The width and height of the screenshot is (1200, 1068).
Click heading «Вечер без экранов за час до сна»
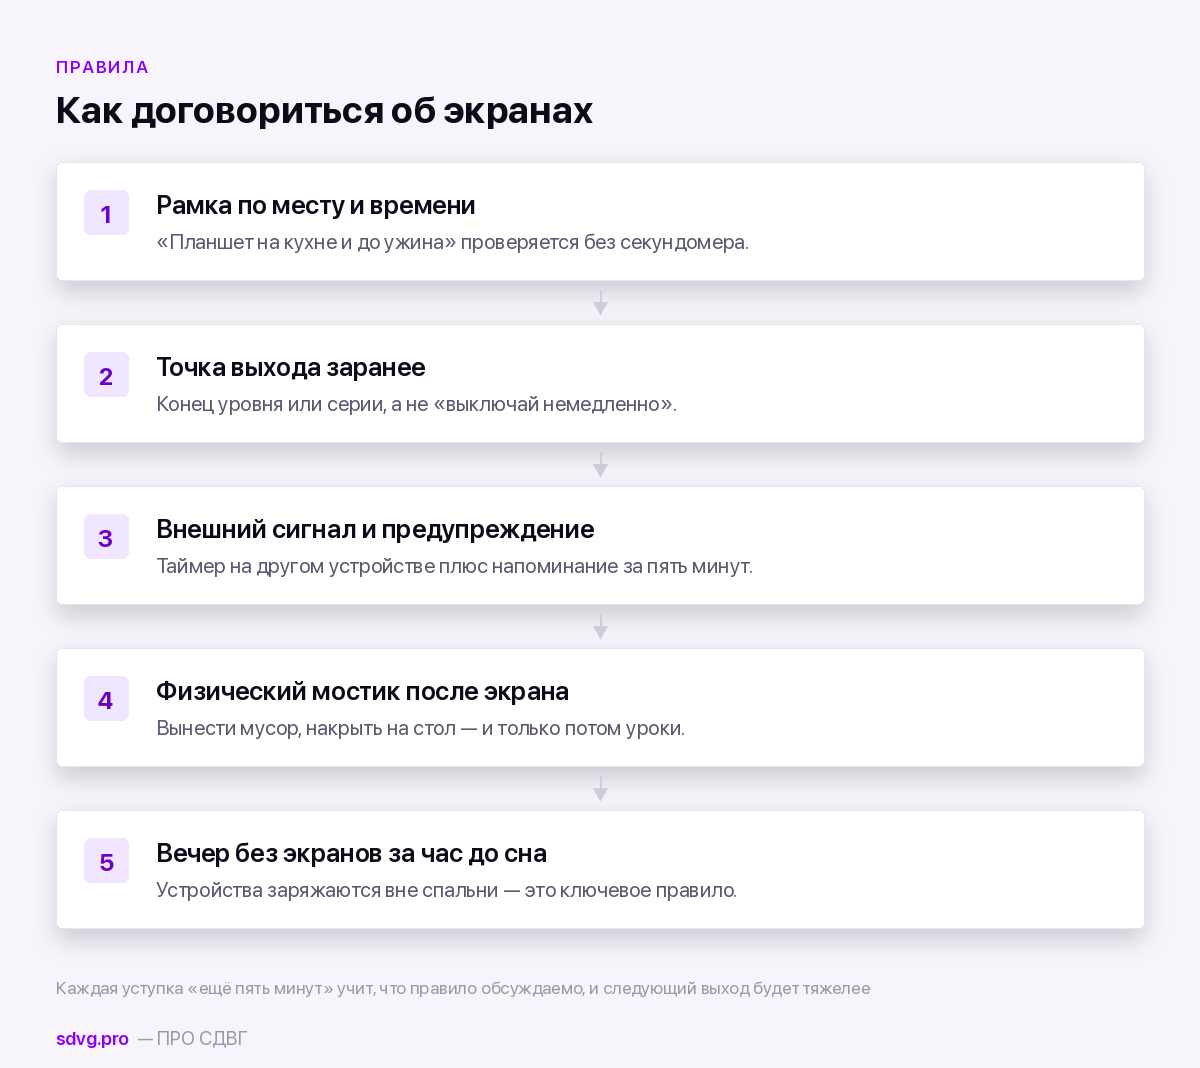351,853
